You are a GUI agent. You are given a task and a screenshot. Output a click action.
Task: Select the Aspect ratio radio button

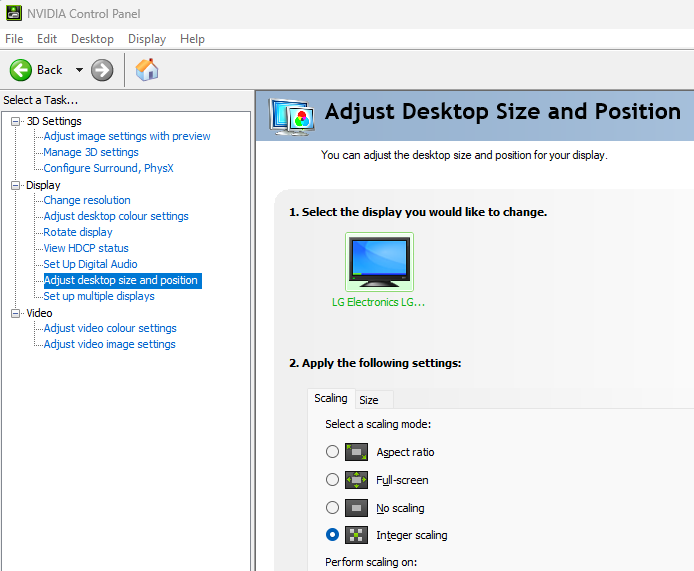pos(332,451)
